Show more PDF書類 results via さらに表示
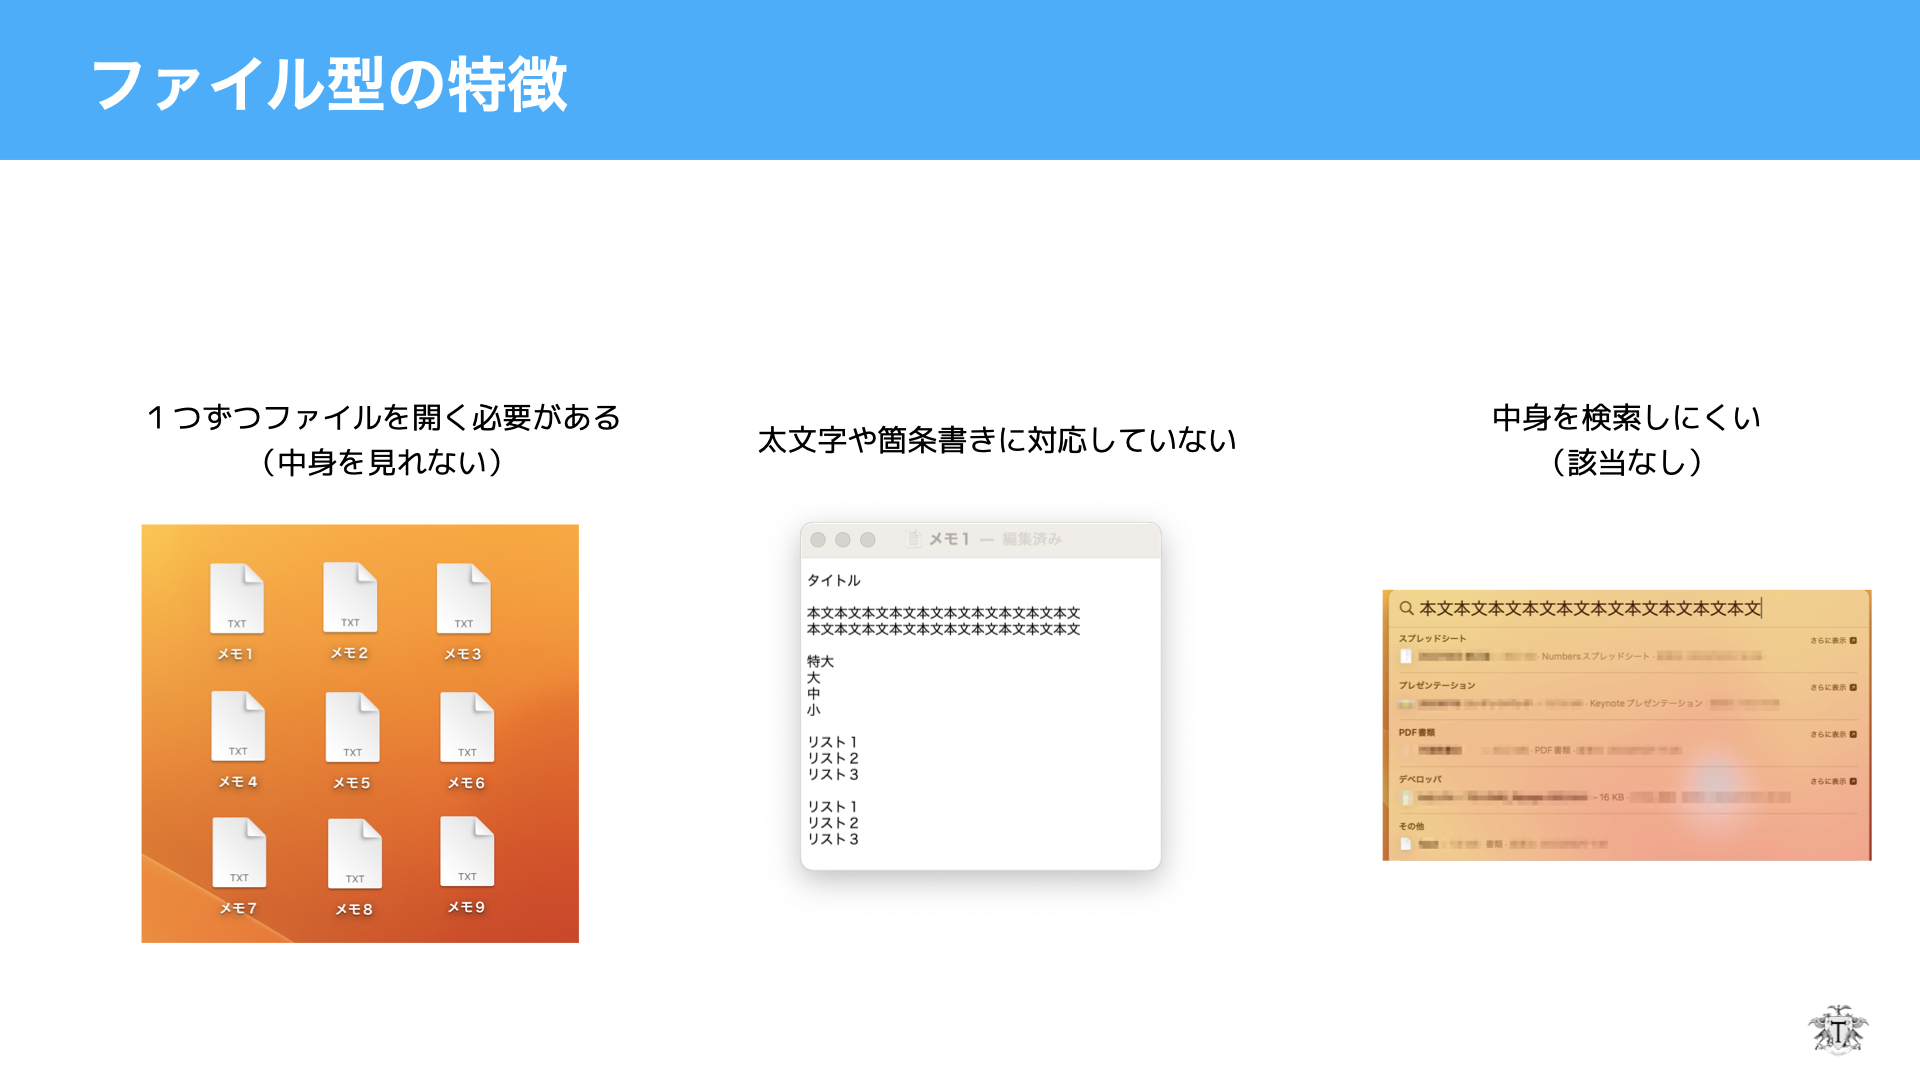Image resolution: width=1920 pixels, height=1080 pixels. (1833, 734)
